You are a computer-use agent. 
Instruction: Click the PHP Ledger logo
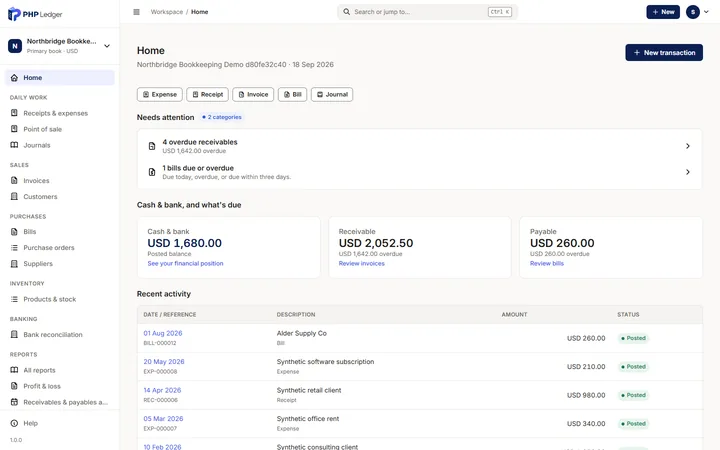(x=35, y=14)
